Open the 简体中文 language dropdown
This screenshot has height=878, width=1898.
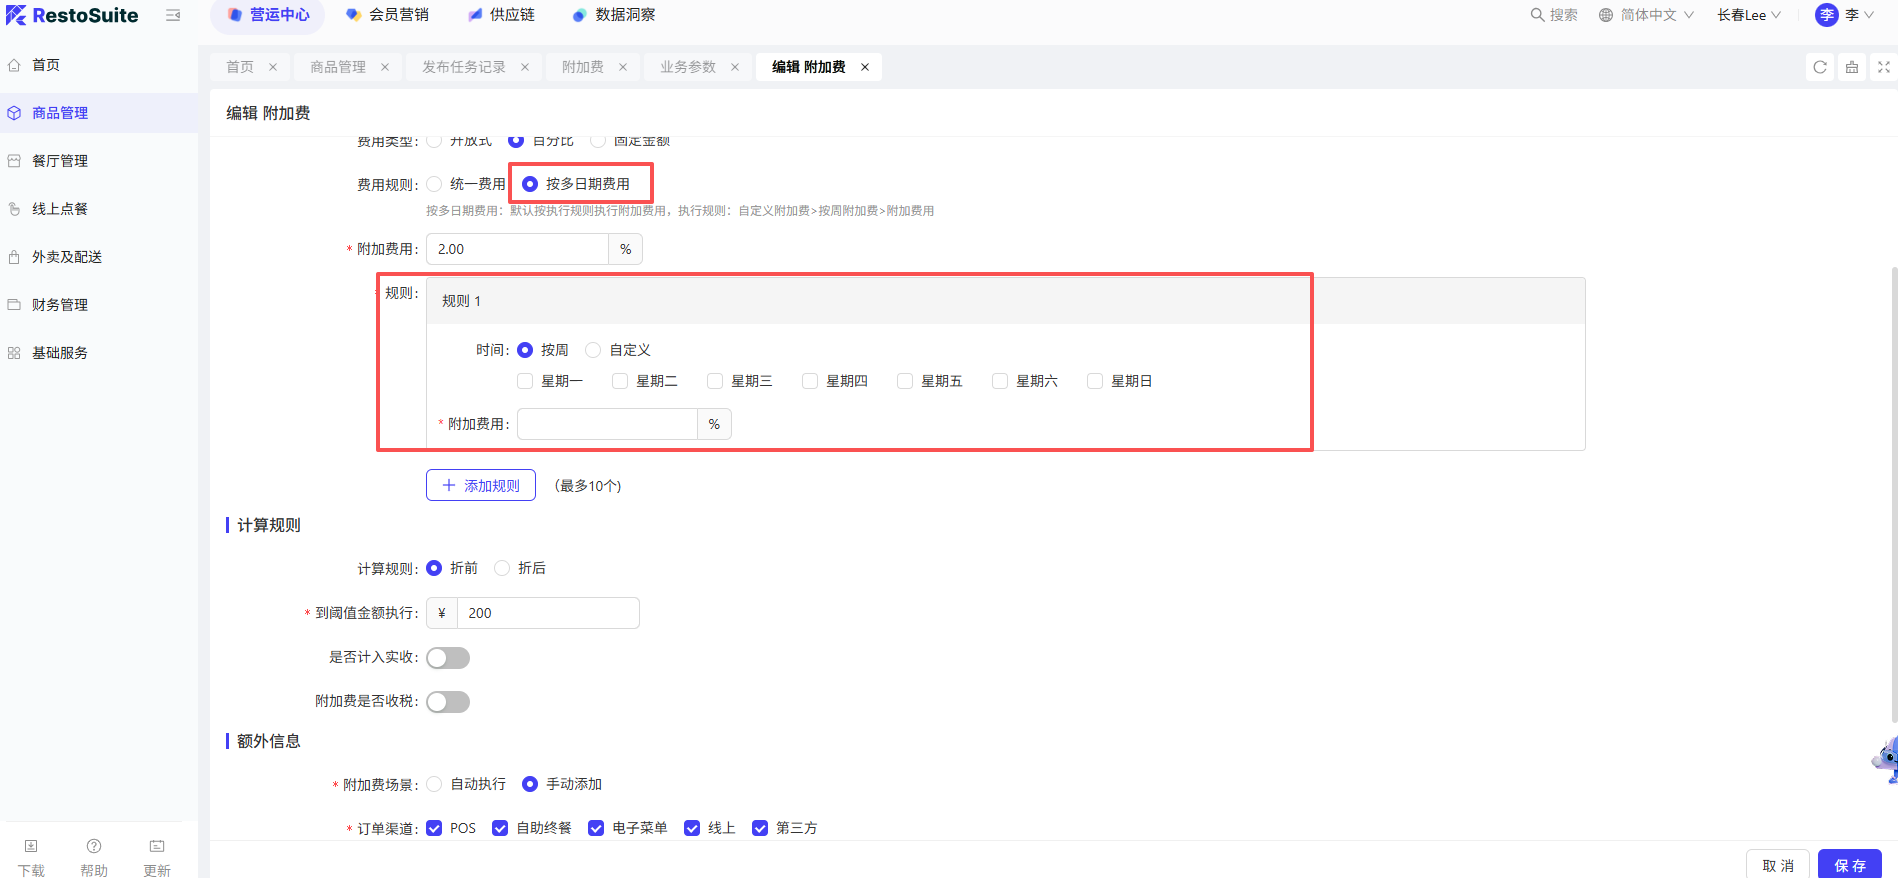tap(1646, 15)
